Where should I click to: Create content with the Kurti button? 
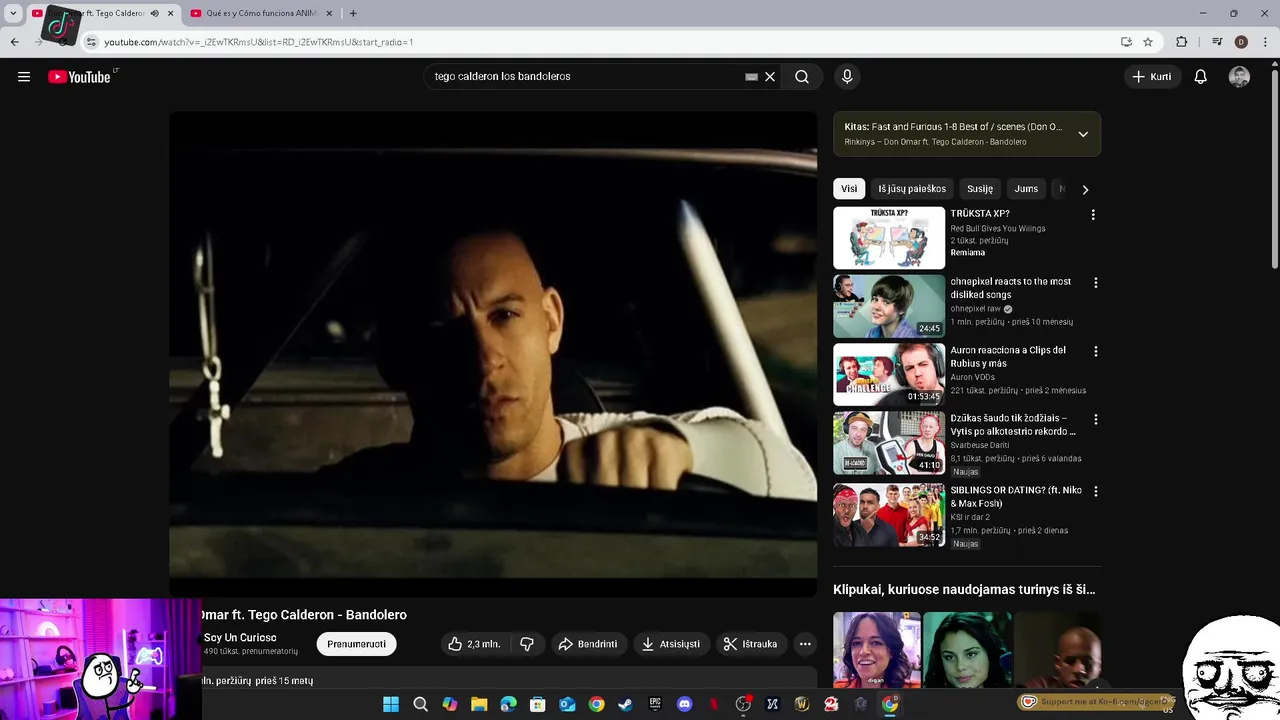click(x=1152, y=77)
